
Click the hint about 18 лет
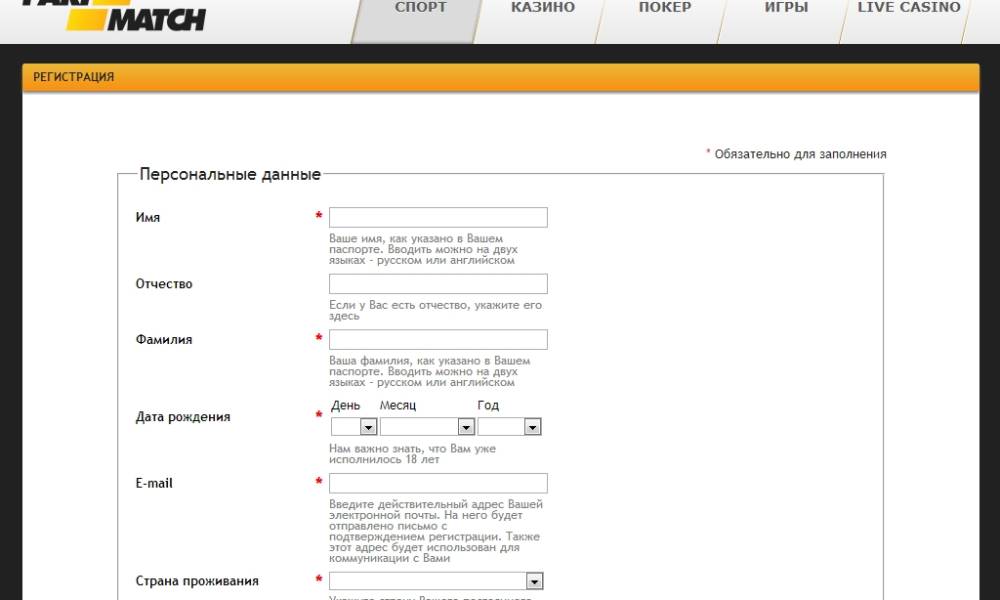coord(412,454)
